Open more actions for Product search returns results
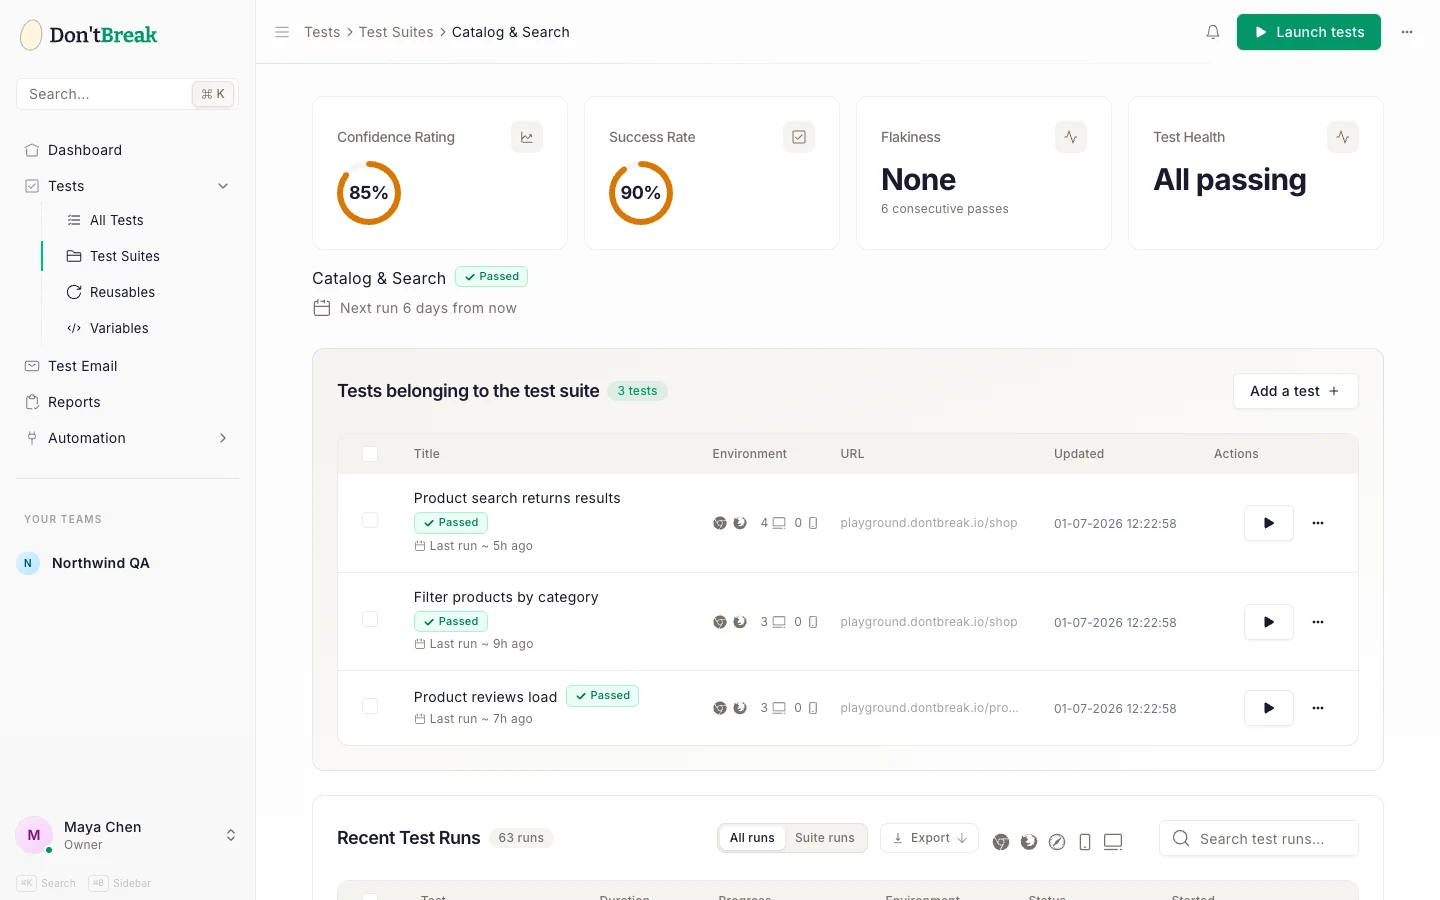The image size is (1440, 900). pos(1318,523)
